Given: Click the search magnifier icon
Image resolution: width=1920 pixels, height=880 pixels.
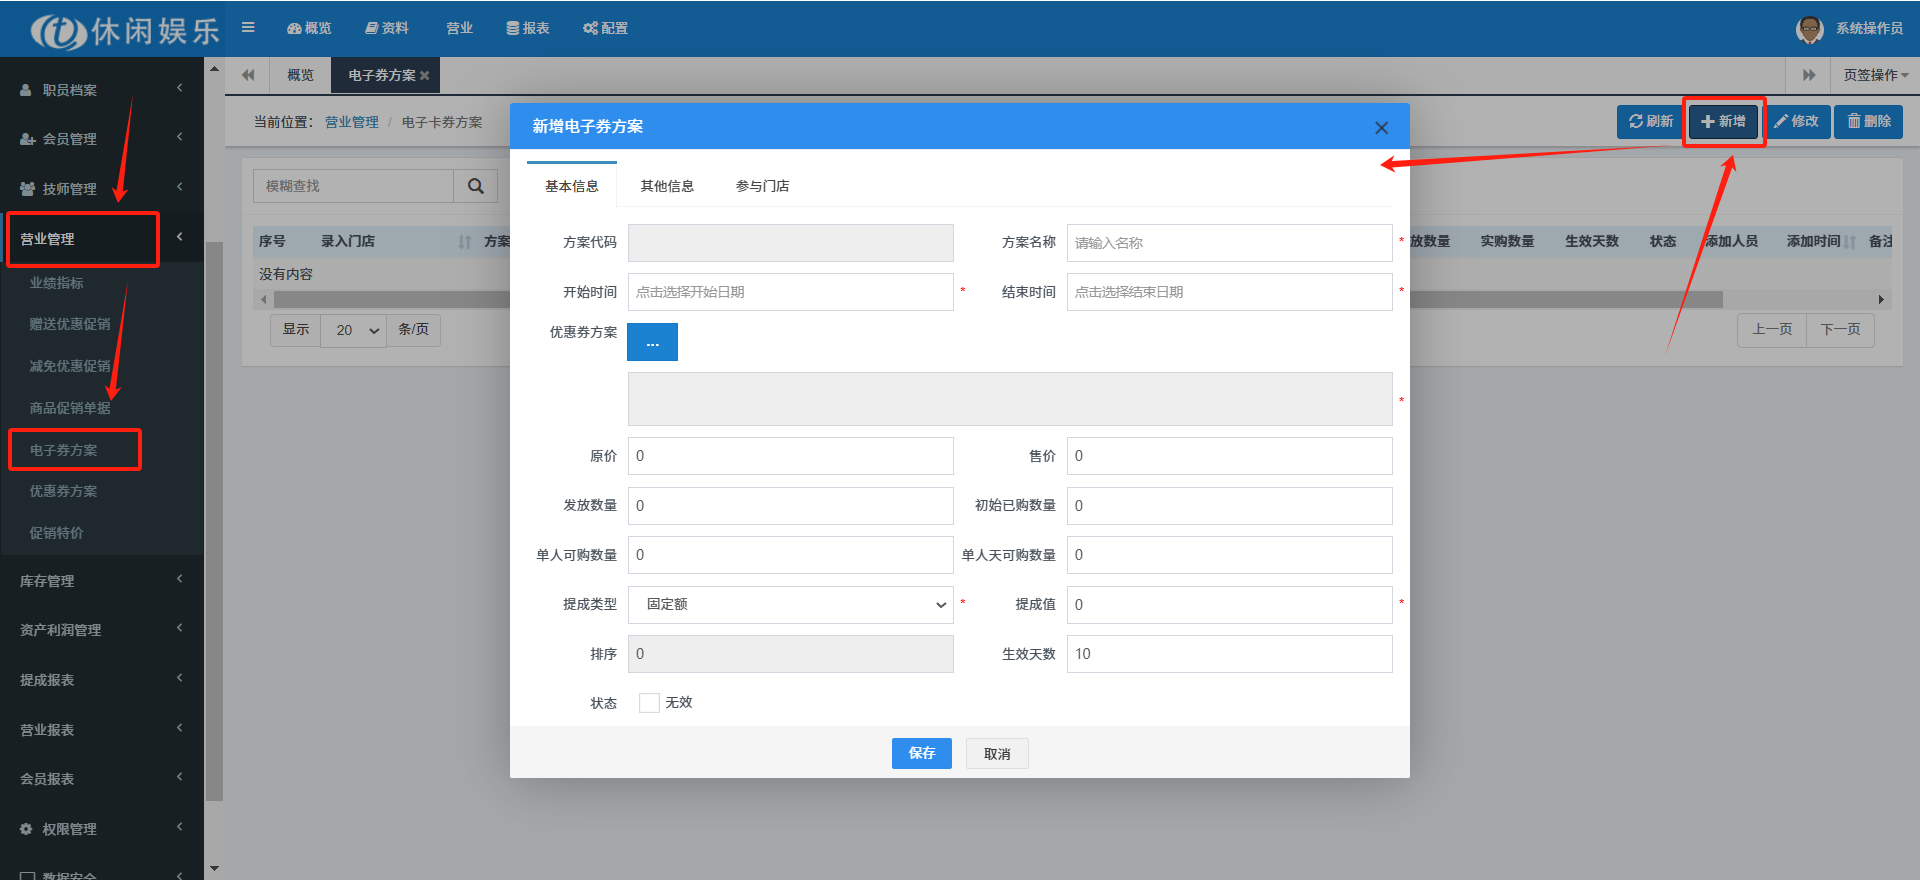Looking at the screenshot, I should (x=476, y=186).
